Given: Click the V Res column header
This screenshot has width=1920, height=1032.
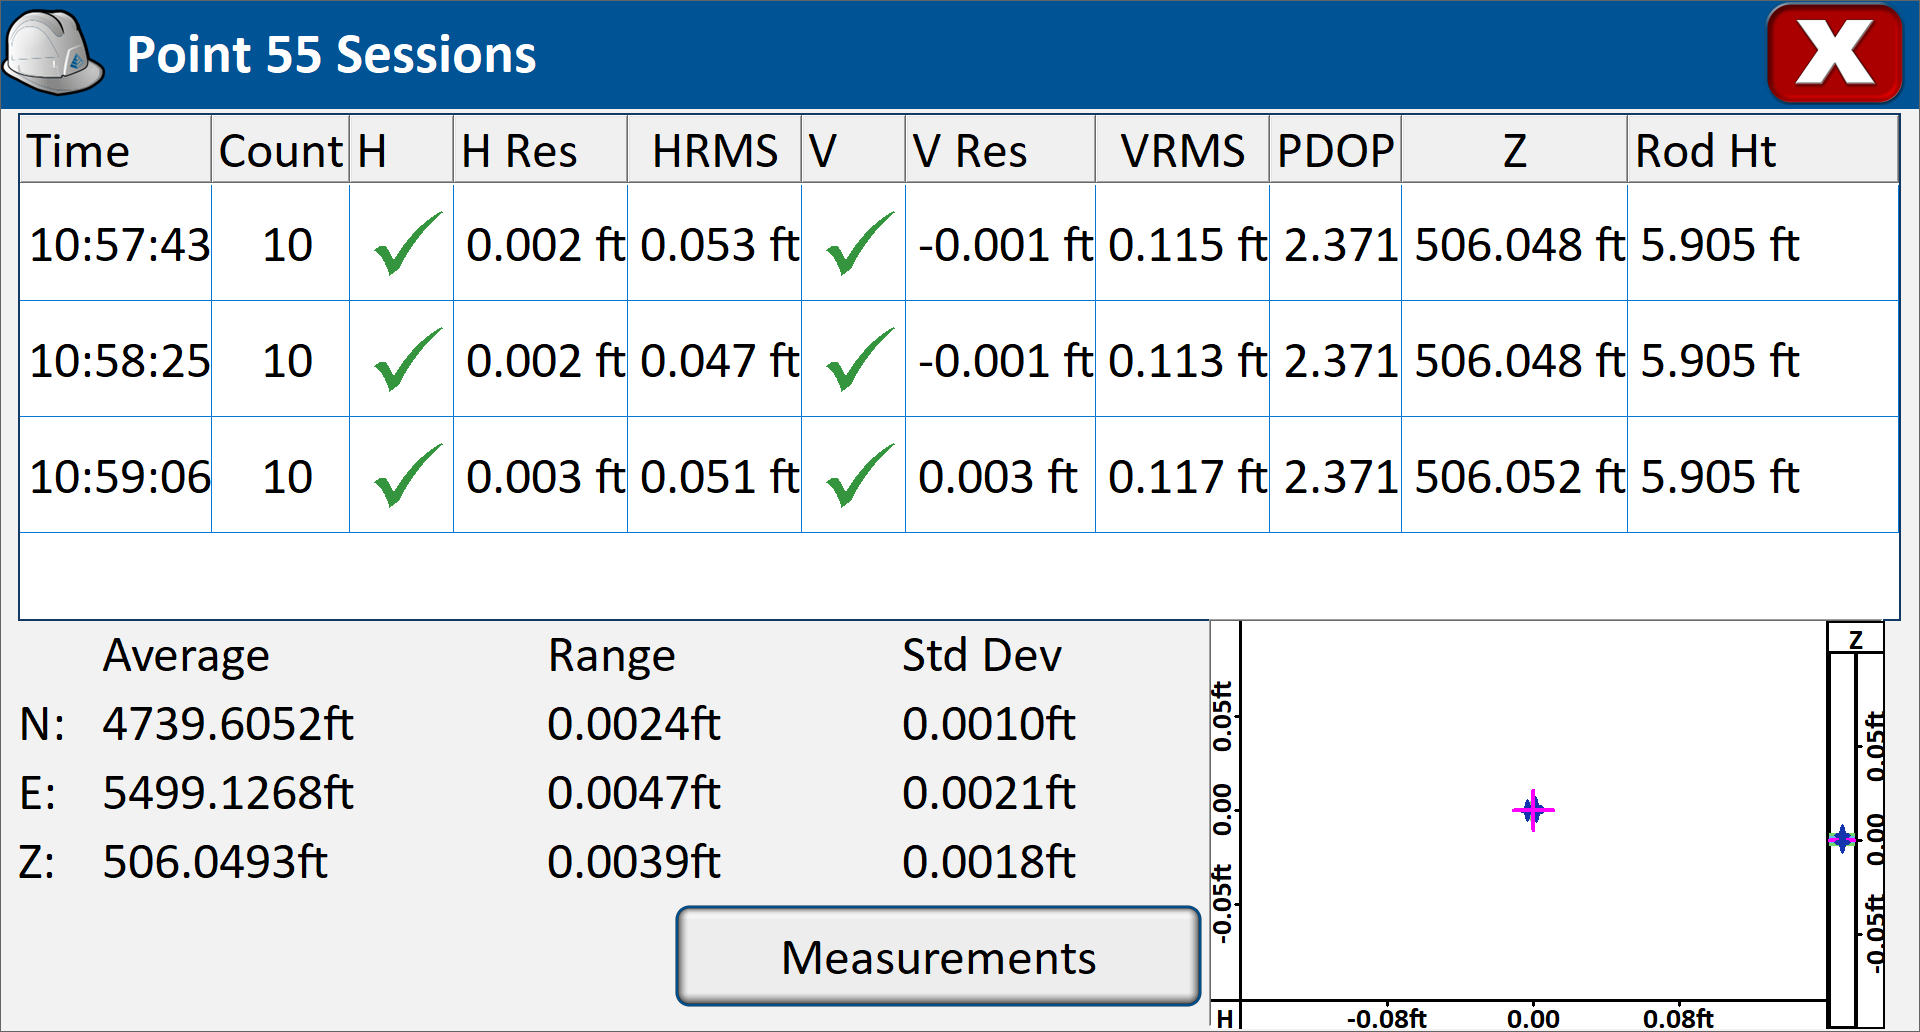Looking at the screenshot, I should [1000, 150].
